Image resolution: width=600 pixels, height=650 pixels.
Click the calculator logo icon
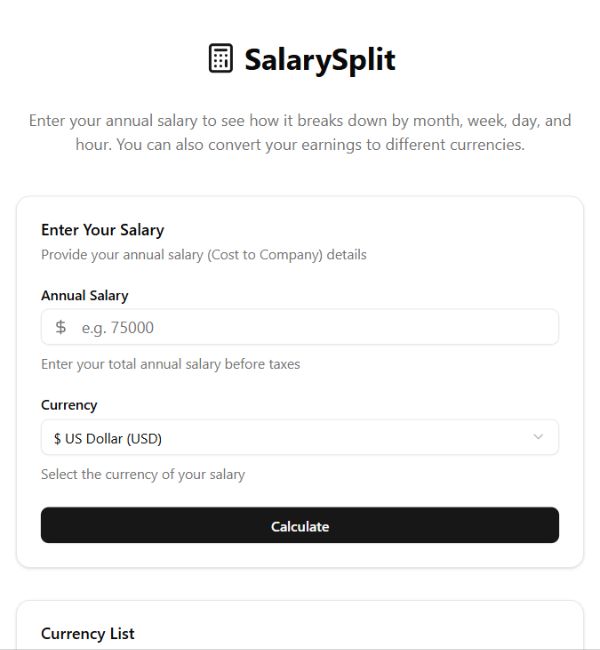[x=220, y=59]
